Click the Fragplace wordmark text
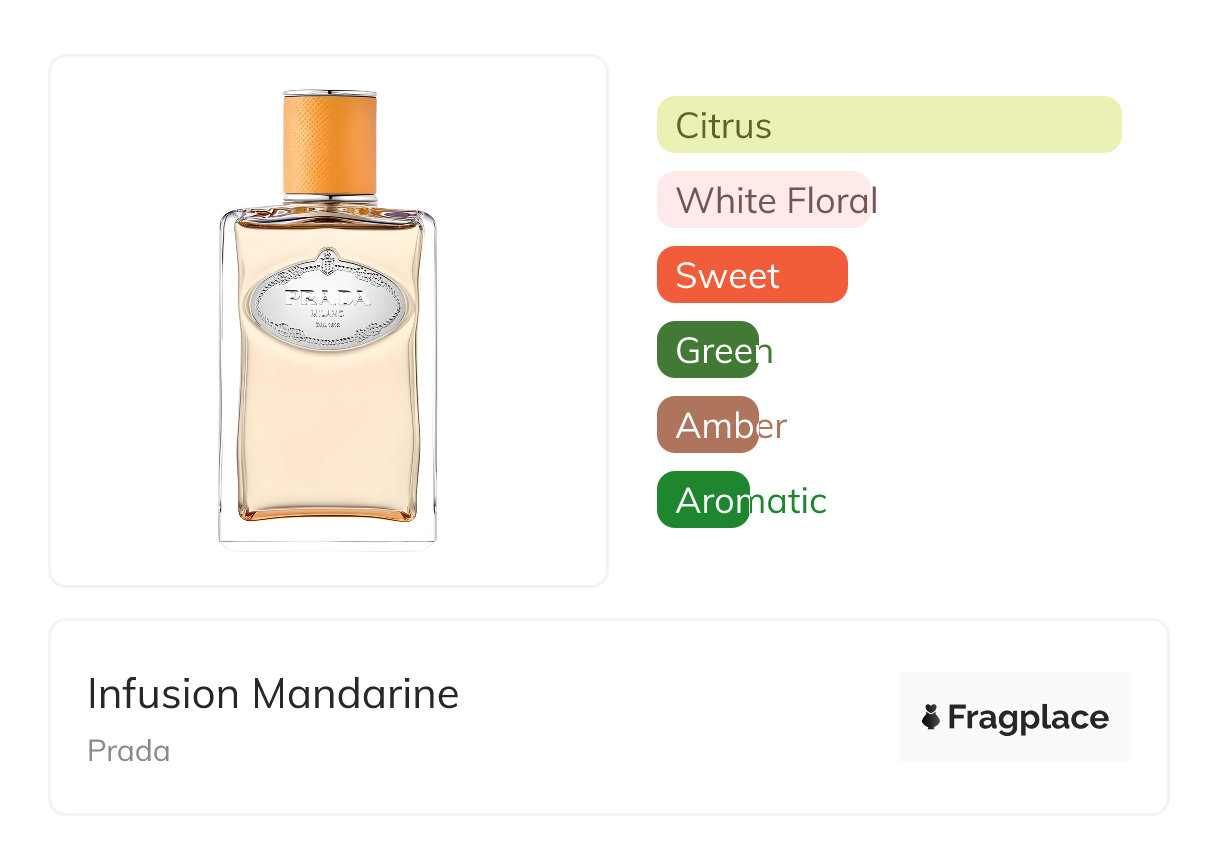Screen dimensions: 1218x864 tap(1028, 717)
